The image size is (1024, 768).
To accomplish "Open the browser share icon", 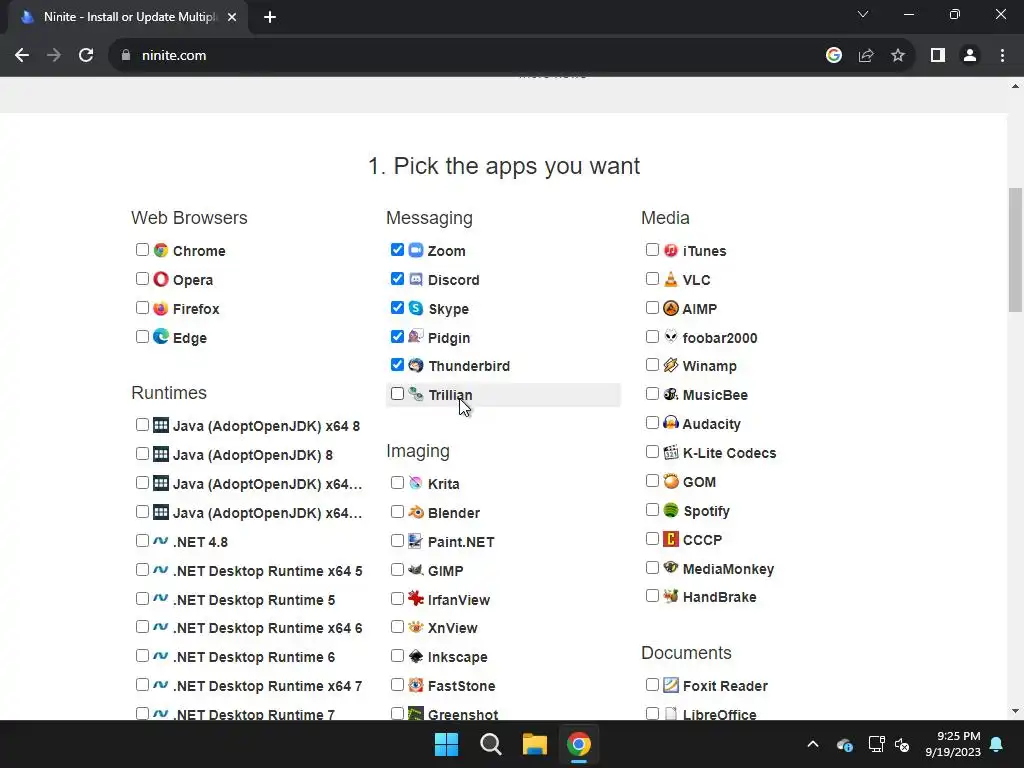I will 866,56.
